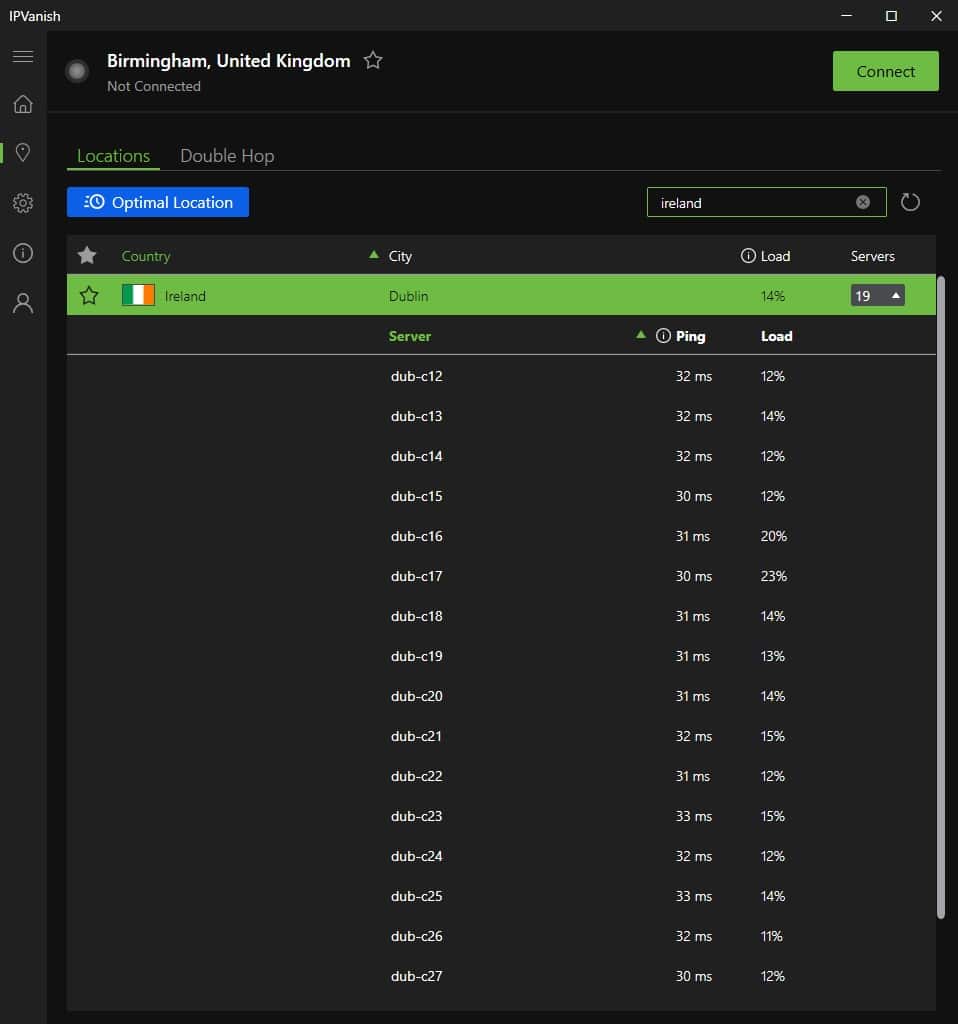Clear the ireland search text
This screenshot has width=958, height=1024.
tap(863, 202)
